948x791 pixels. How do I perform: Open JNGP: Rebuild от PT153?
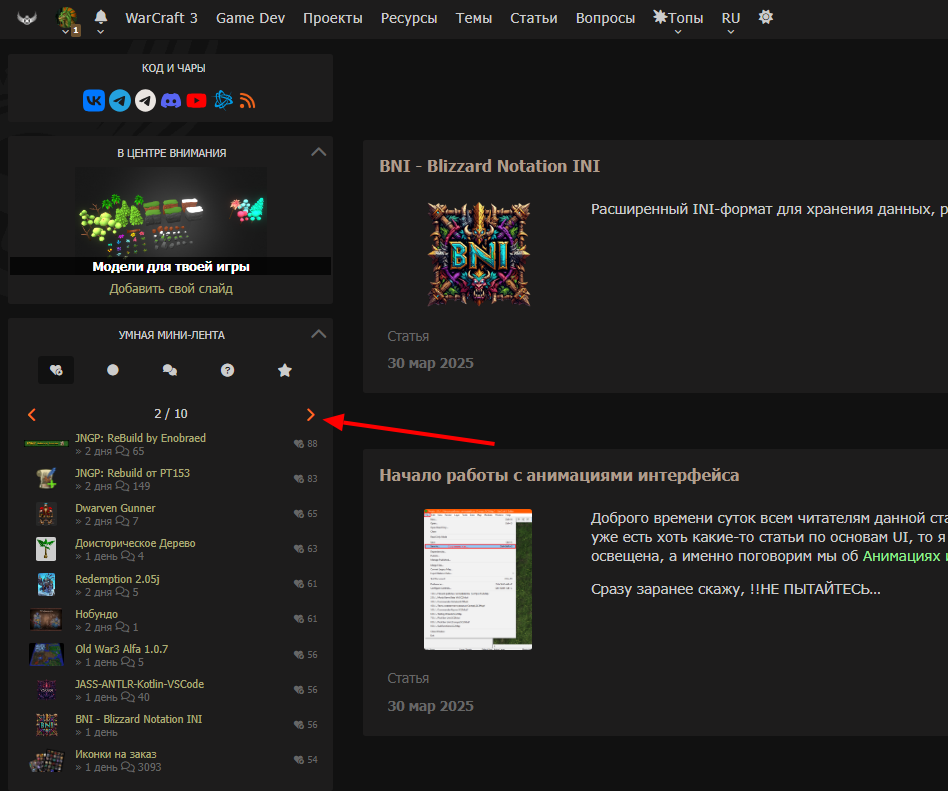coord(132,473)
